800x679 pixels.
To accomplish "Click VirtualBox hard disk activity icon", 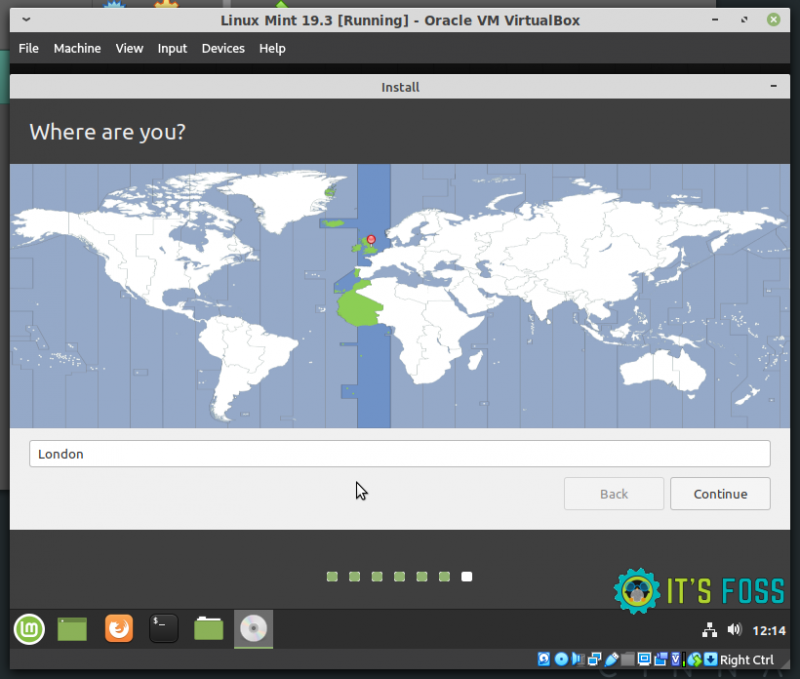I will [544, 659].
